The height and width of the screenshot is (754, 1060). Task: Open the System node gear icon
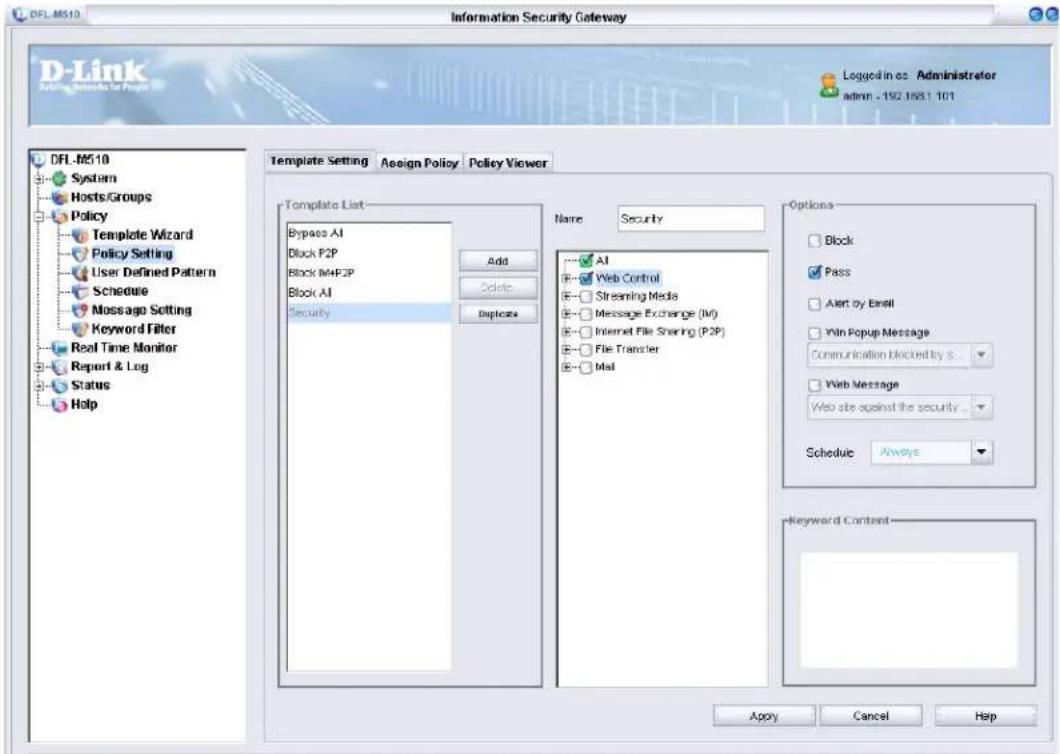pyautogui.click(x=59, y=179)
